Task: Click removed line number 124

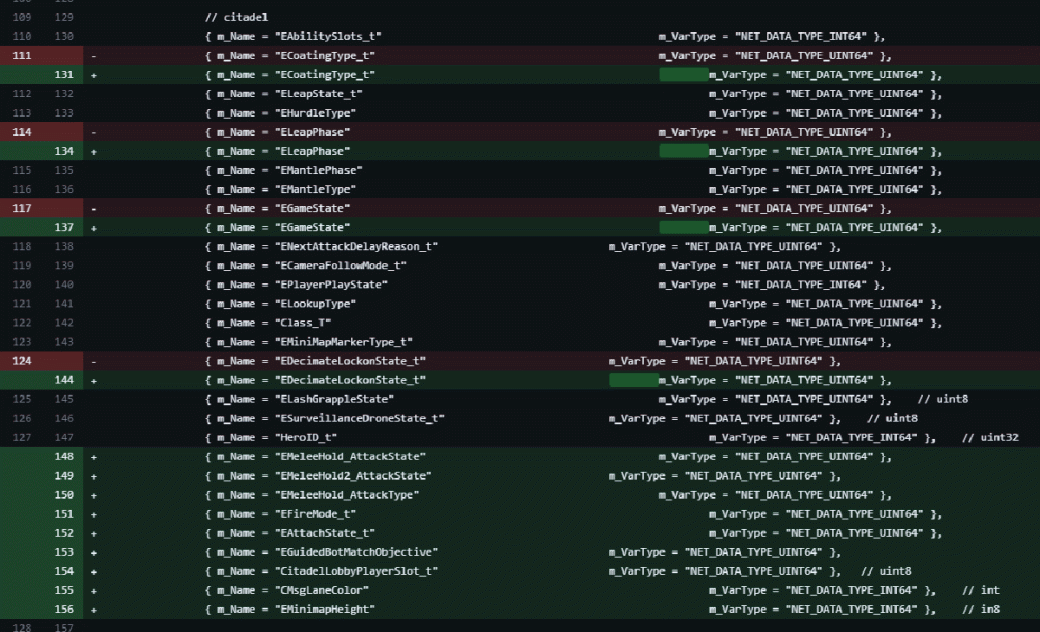Action: tap(22, 361)
